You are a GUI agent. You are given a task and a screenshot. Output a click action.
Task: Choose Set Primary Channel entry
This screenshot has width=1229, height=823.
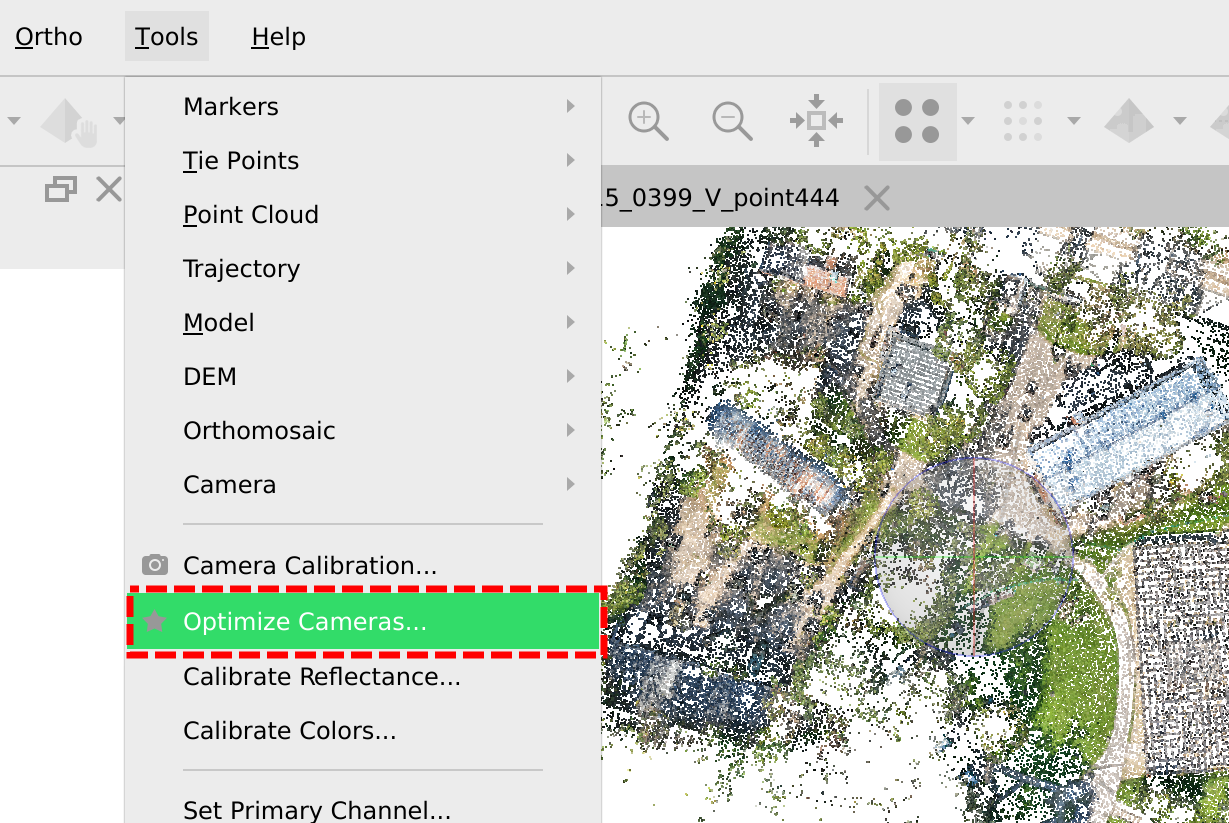coord(364,809)
